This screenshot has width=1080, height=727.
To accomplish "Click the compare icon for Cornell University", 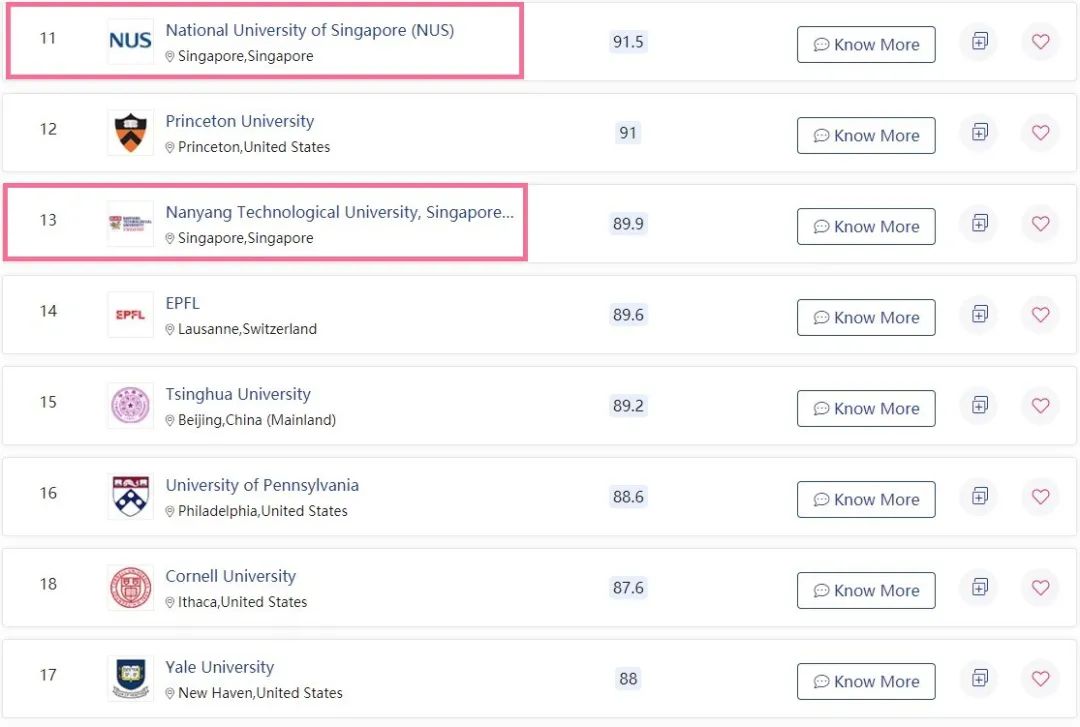I will (x=979, y=588).
